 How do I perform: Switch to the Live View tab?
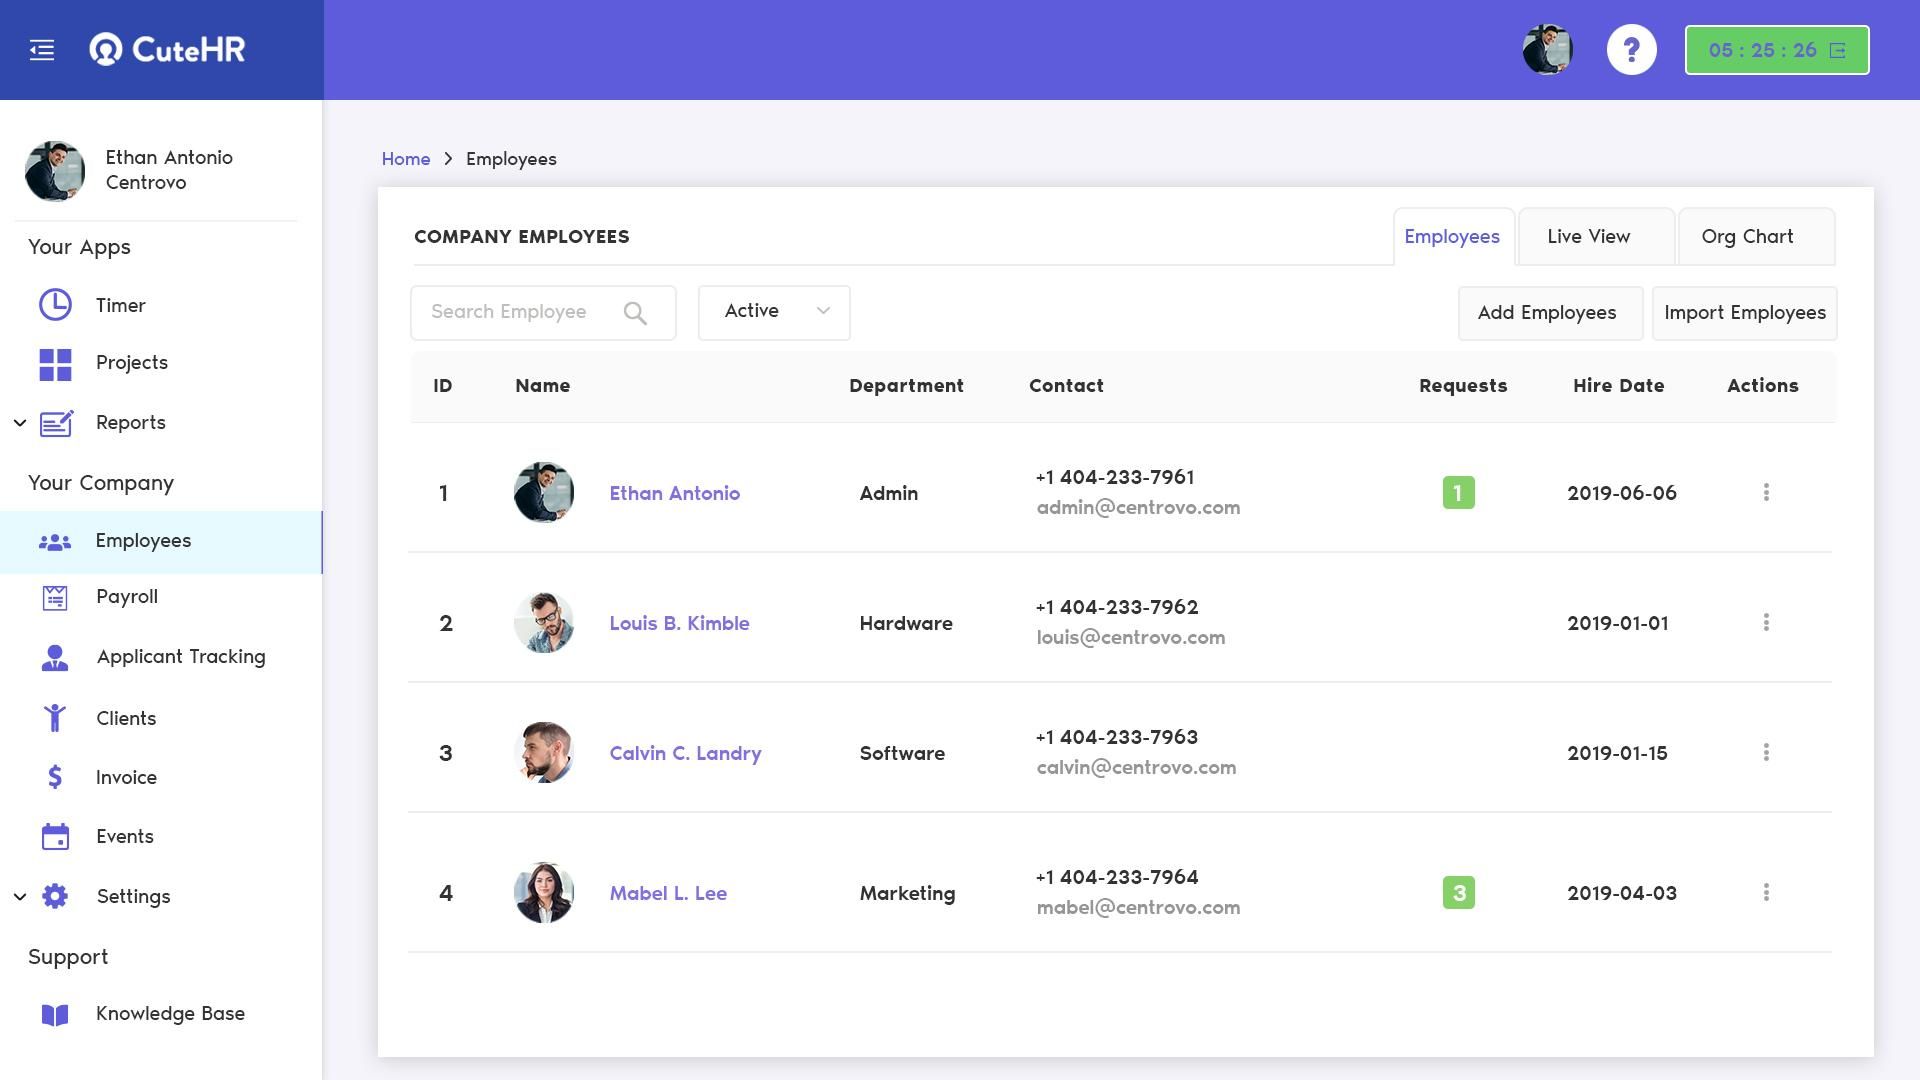click(1588, 236)
